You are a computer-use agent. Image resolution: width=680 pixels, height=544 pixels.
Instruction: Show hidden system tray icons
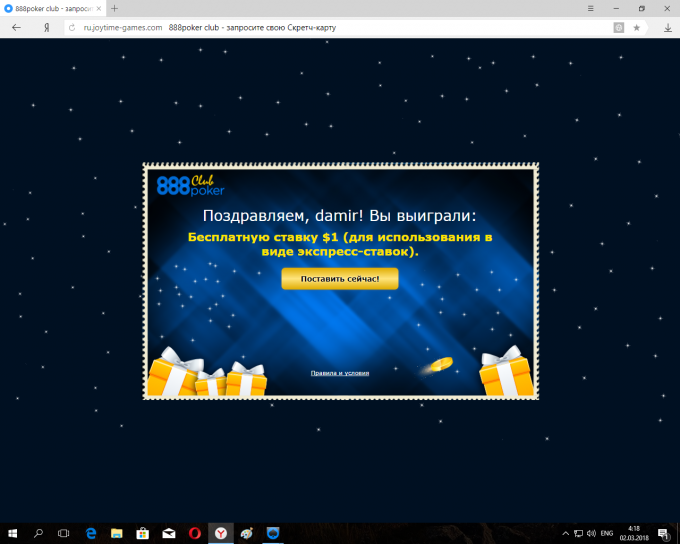click(x=566, y=534)
